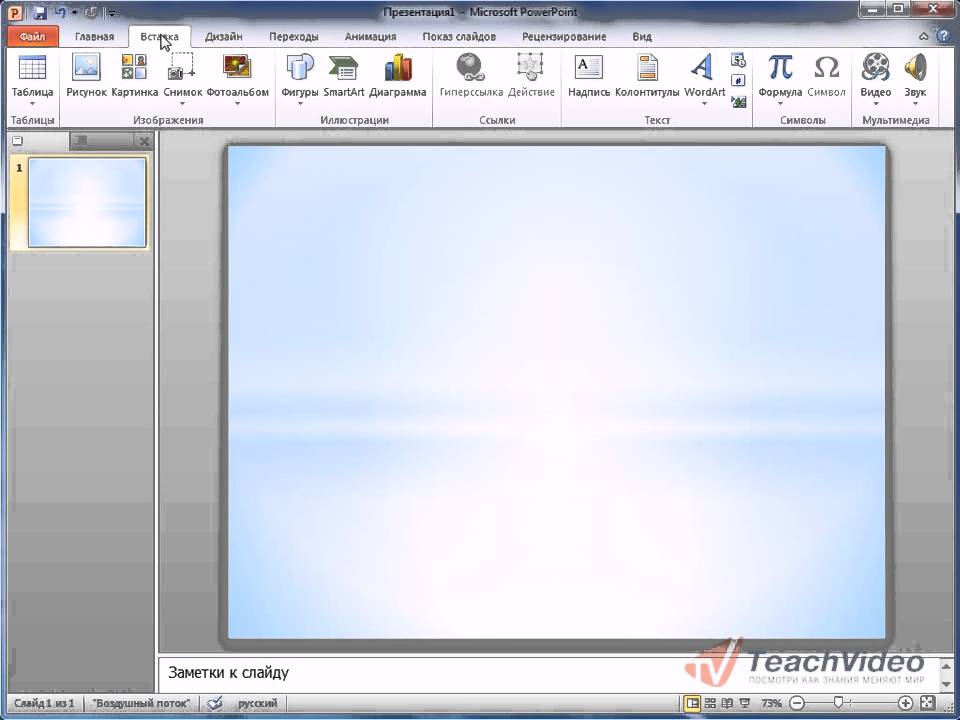
Task: Click the русский language indicator
Action: point(258,703)
